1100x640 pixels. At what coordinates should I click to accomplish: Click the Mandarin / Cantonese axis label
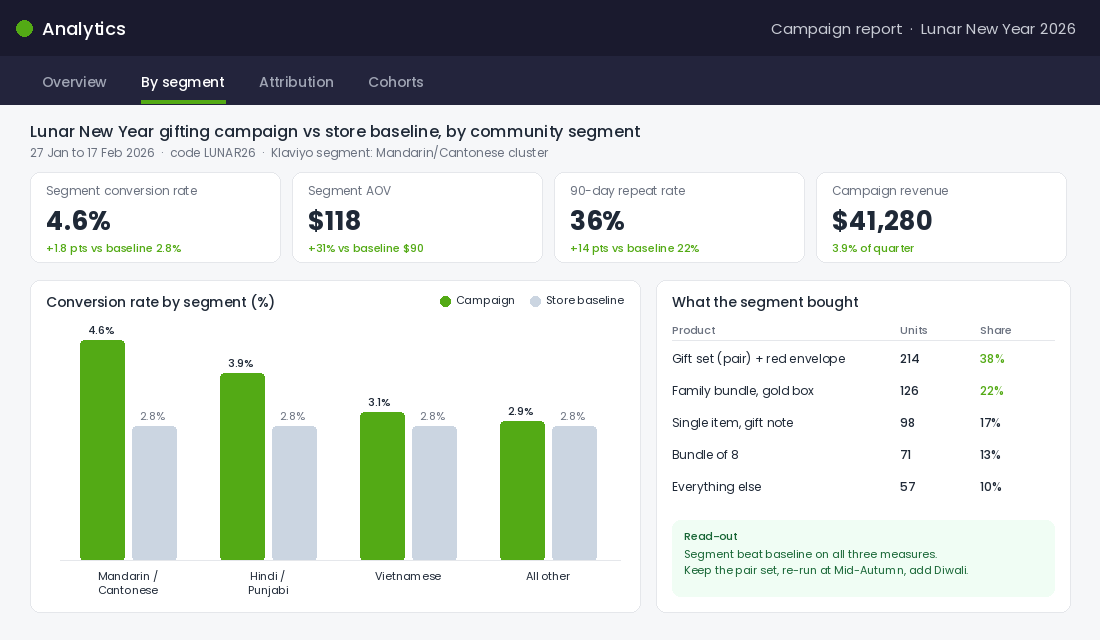(x=128, y=583)
